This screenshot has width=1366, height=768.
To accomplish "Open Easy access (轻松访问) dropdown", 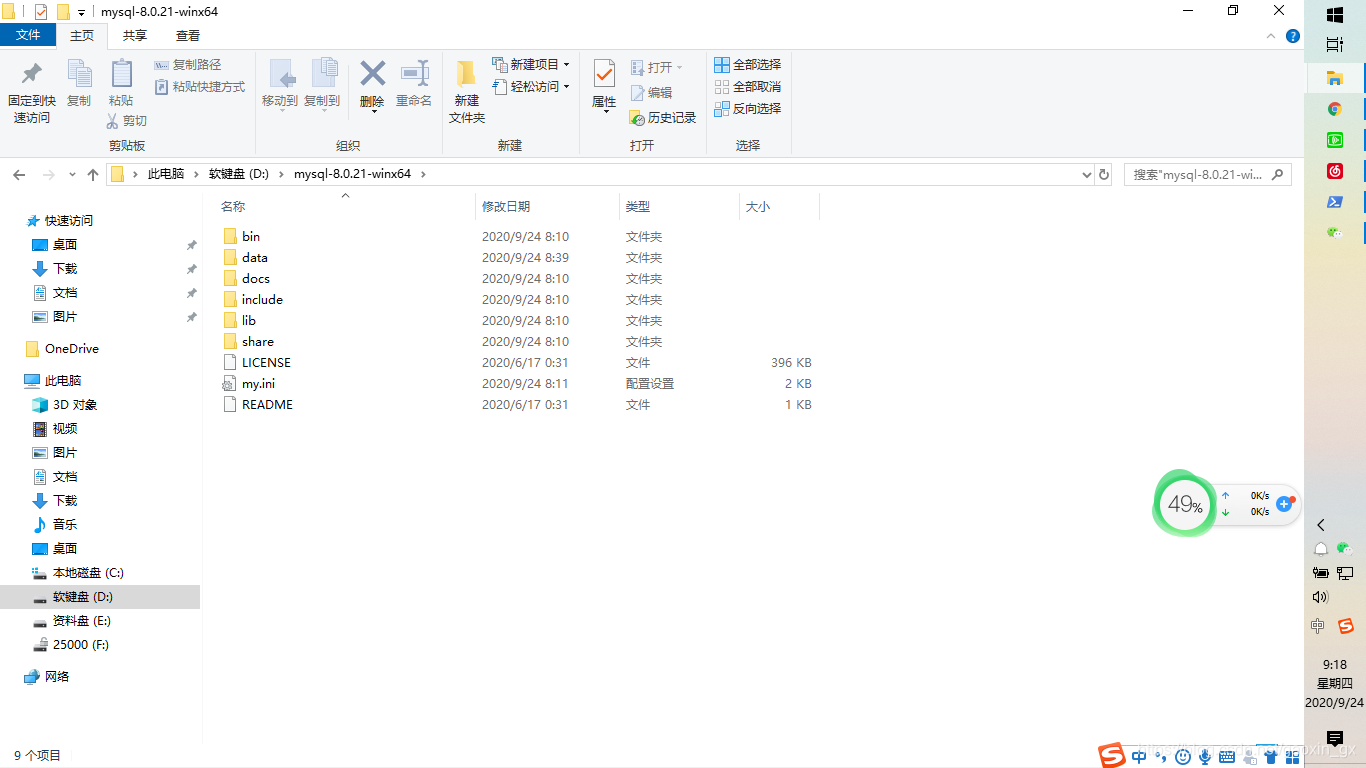I will [530, 87].
